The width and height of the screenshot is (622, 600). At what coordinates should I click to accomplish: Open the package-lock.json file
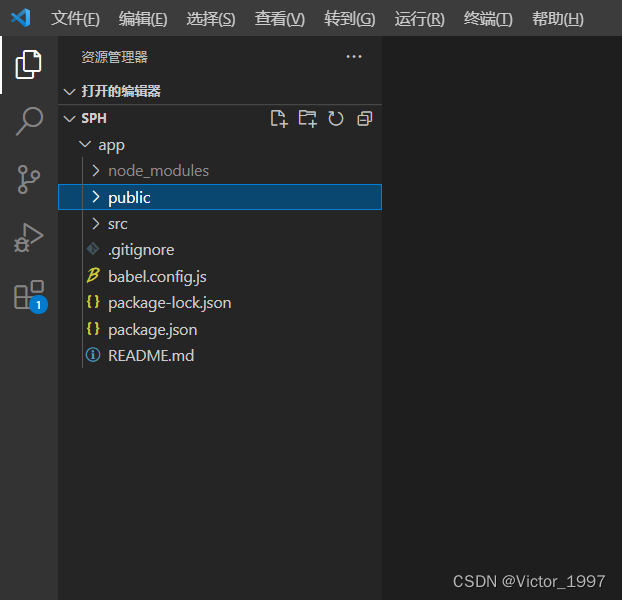[169, 303]
